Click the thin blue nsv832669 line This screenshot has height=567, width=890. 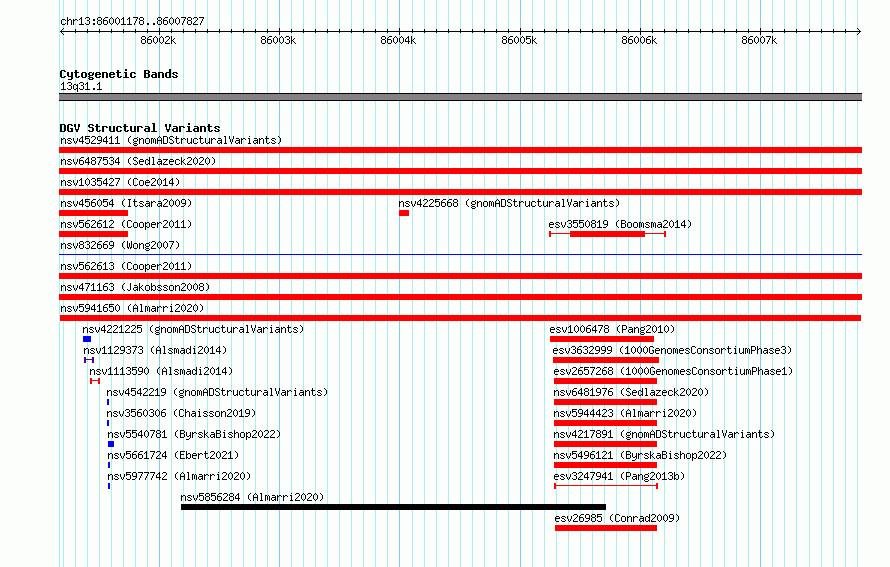click(x=460, y=254)
